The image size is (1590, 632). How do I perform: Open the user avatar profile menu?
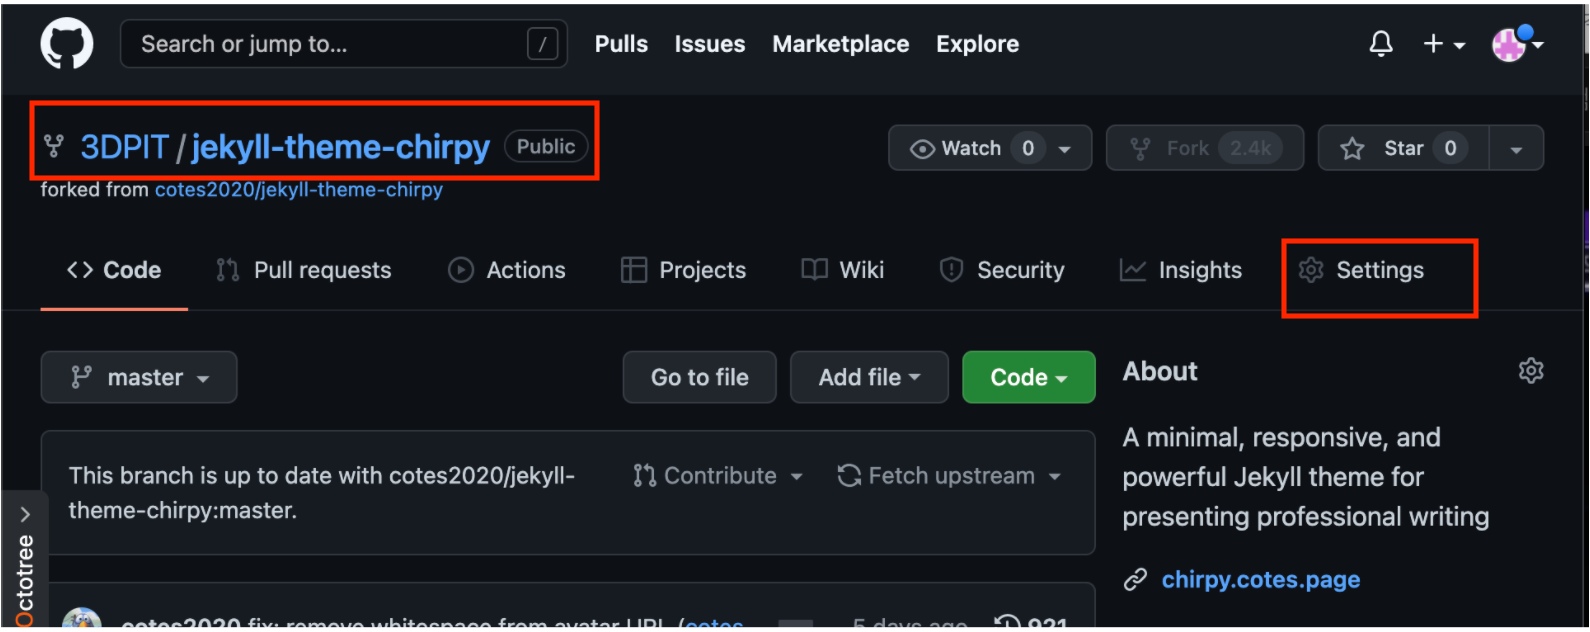pos(1516,44)
